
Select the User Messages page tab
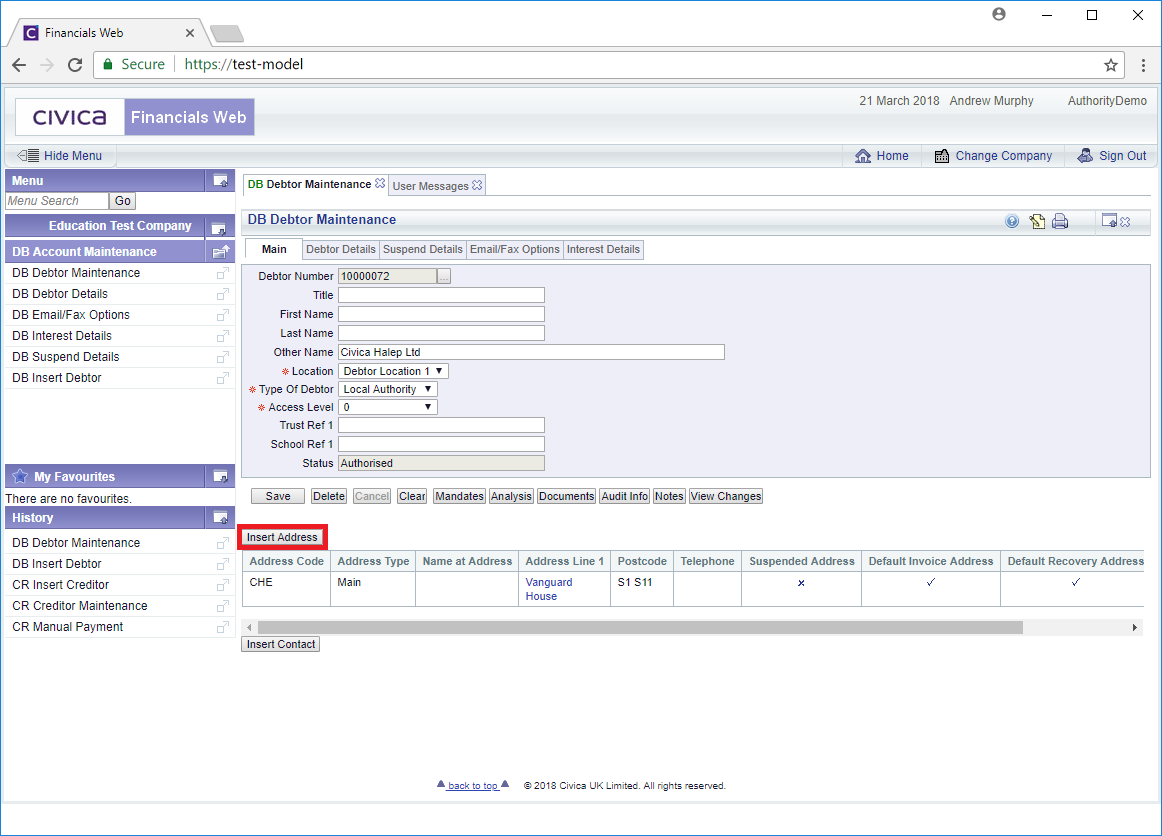tap(430, 186)
